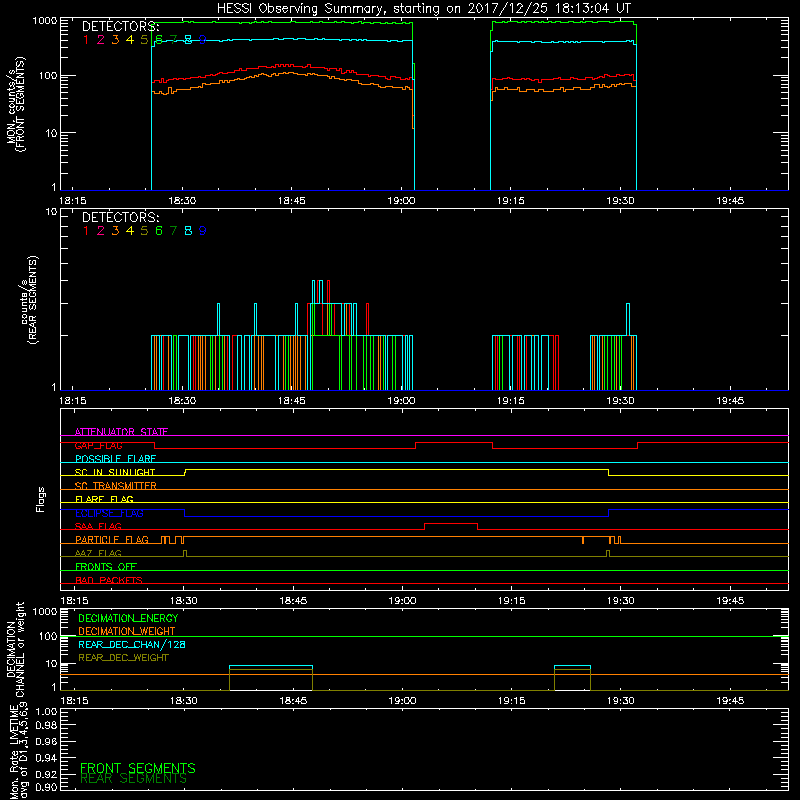Click 19:00 tick under front segments plot
Viewport: 800px width, 800px height.
pos(401,201)
